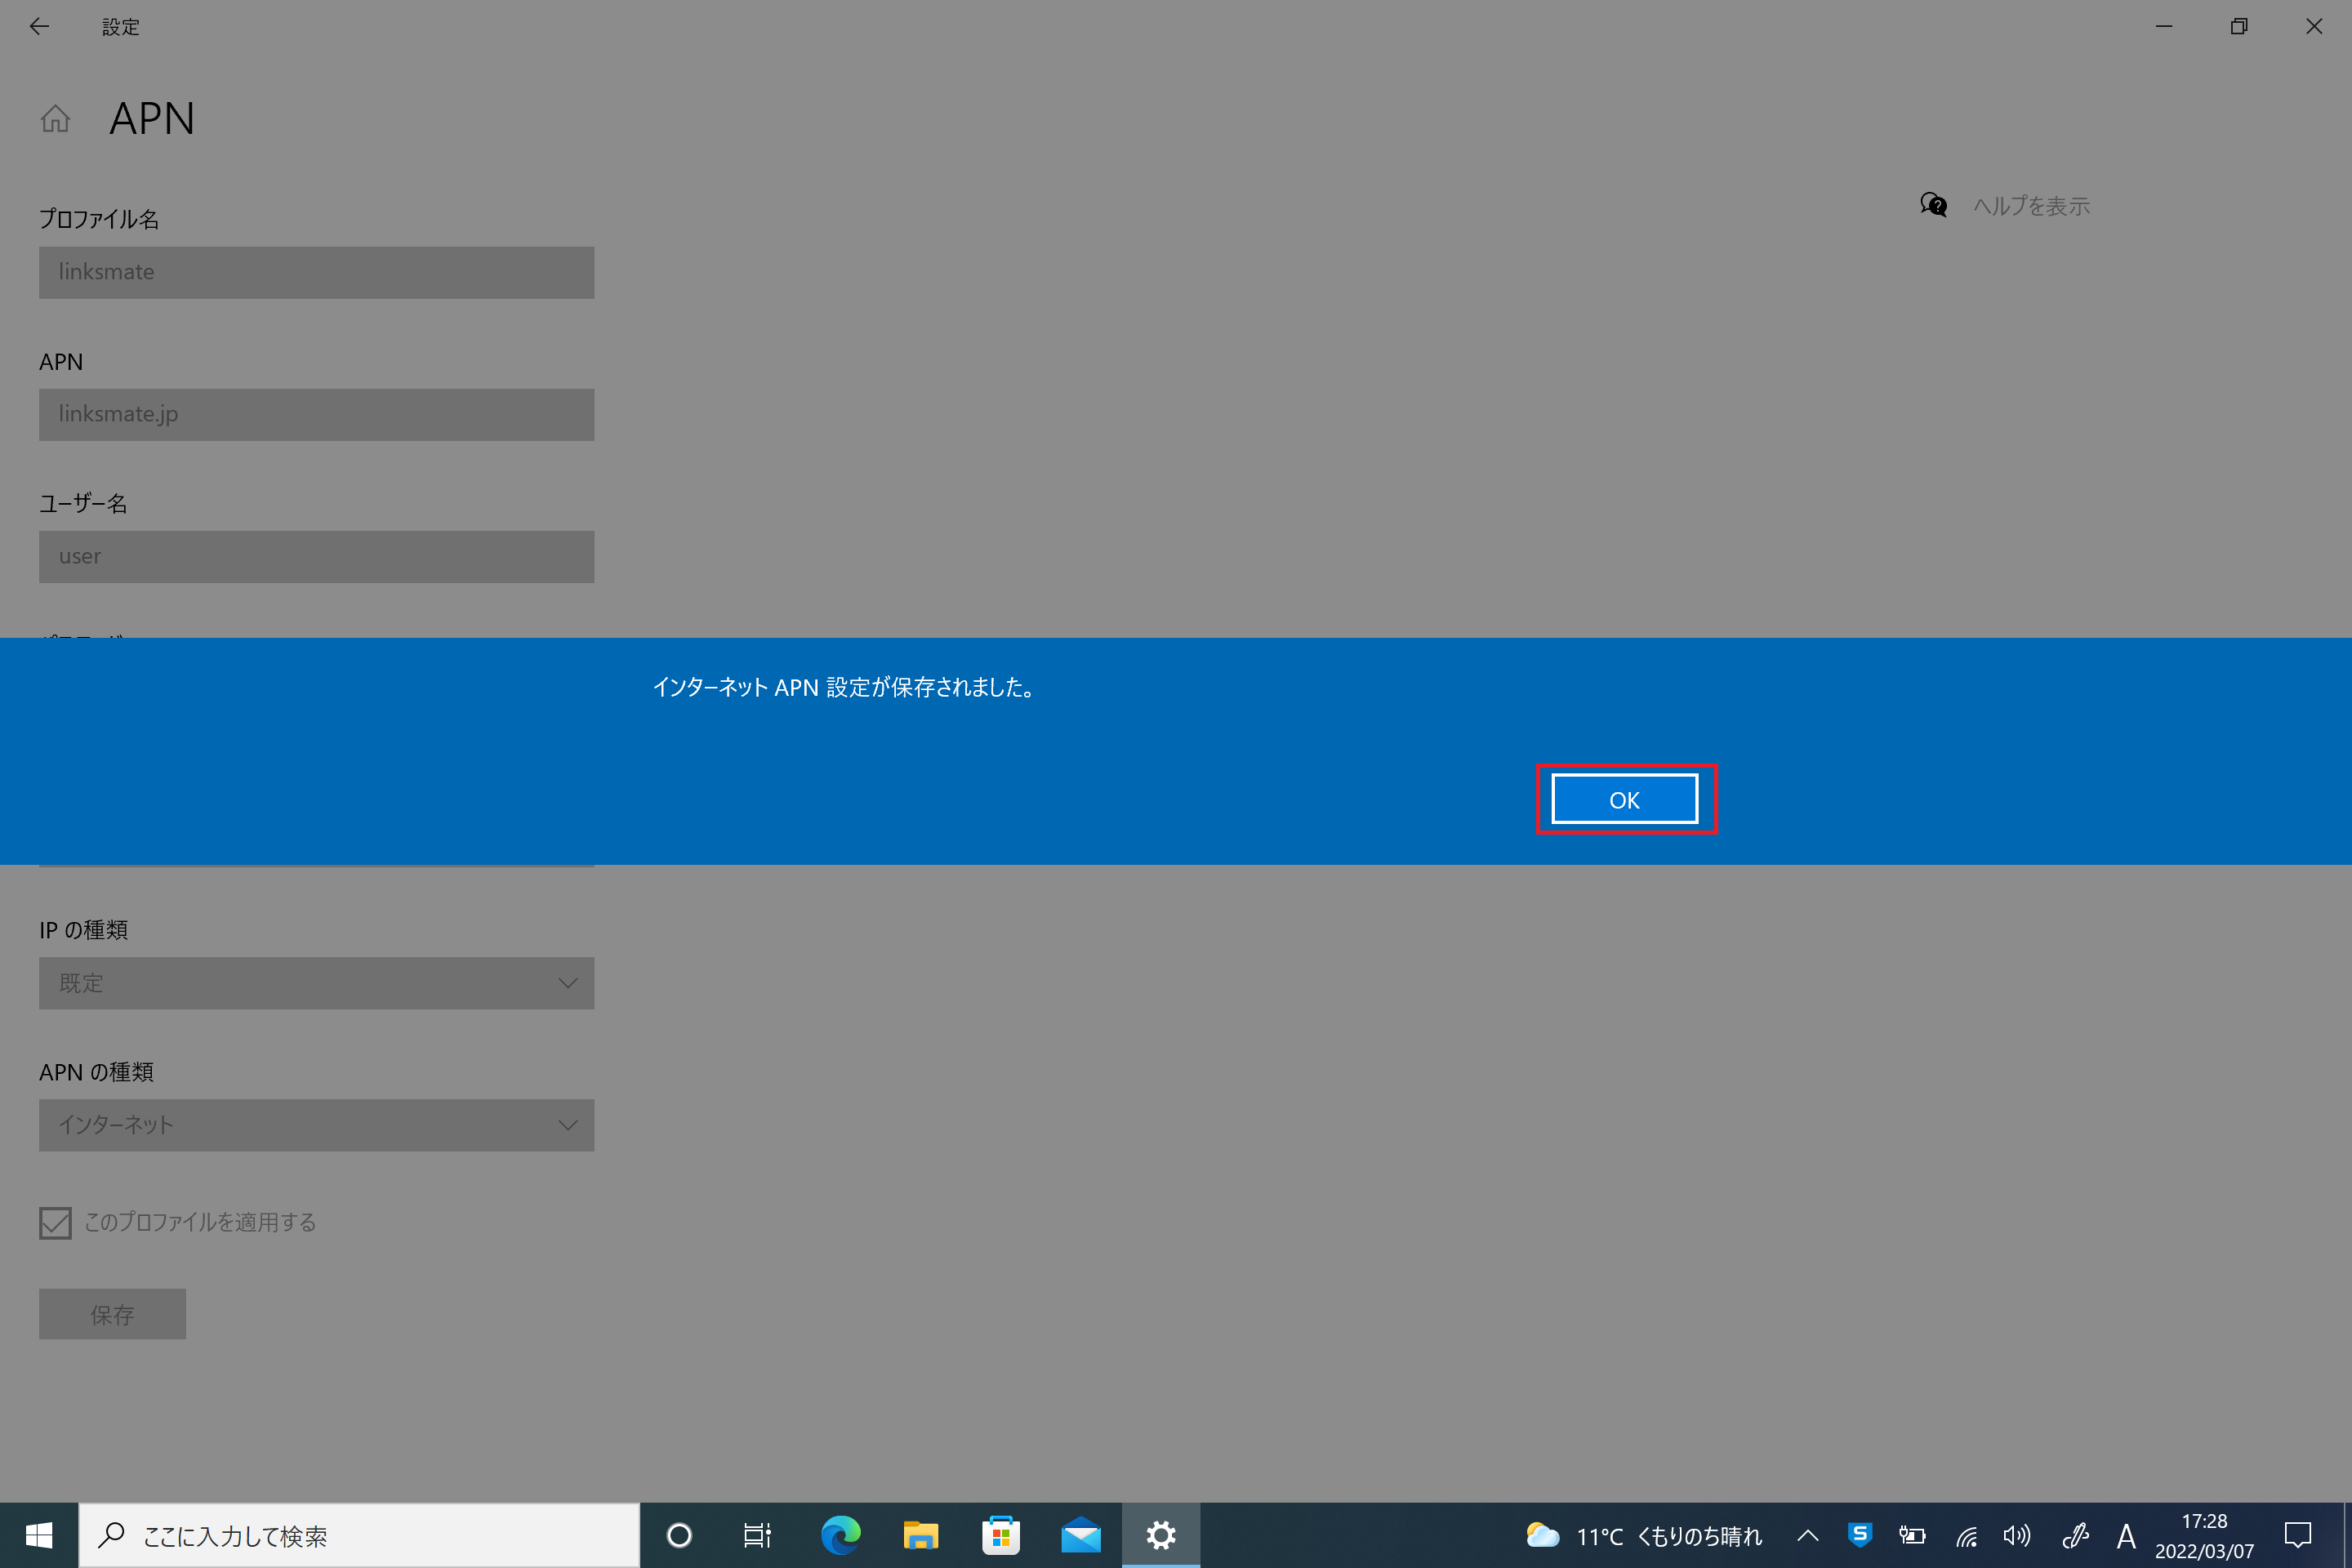This screenshot has width=2352, height=1568.
Task: Open the ヘルプを表示 help link
Action: click(x=2030, y=206)
